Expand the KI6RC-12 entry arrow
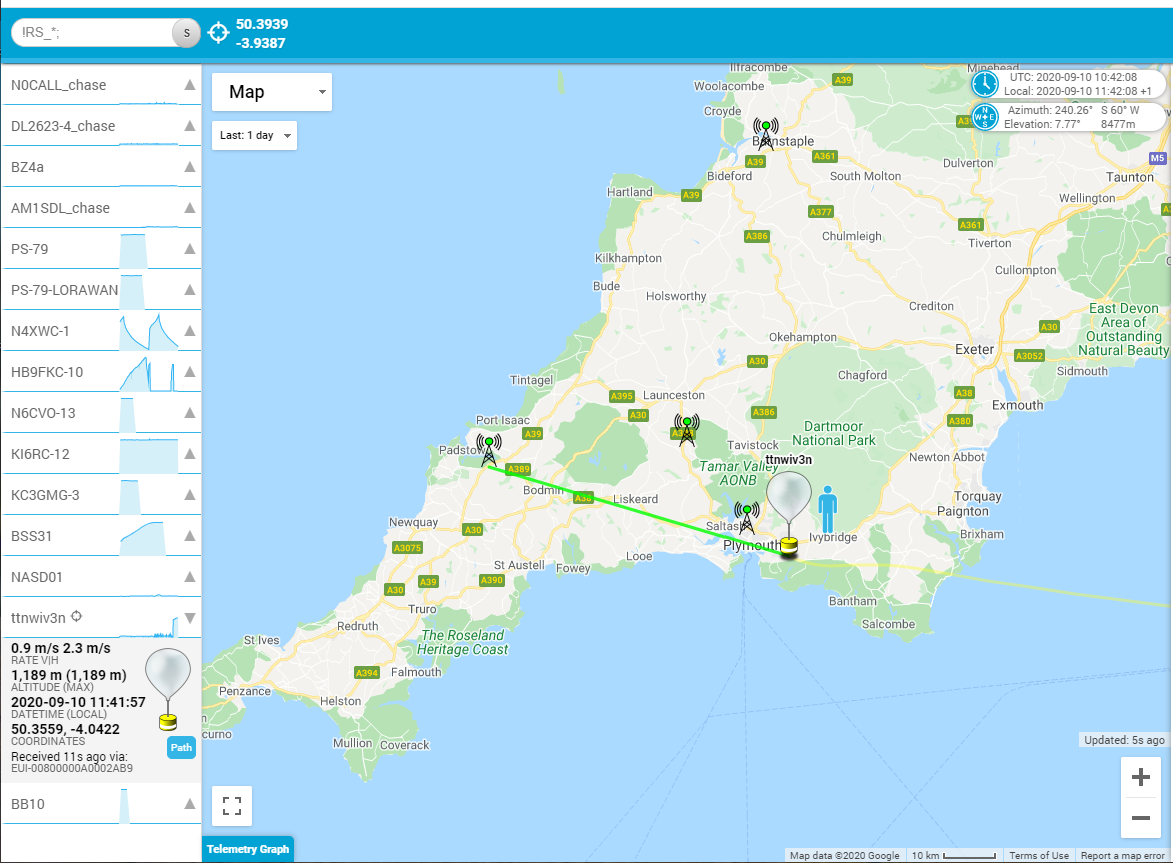 [190, 454]
